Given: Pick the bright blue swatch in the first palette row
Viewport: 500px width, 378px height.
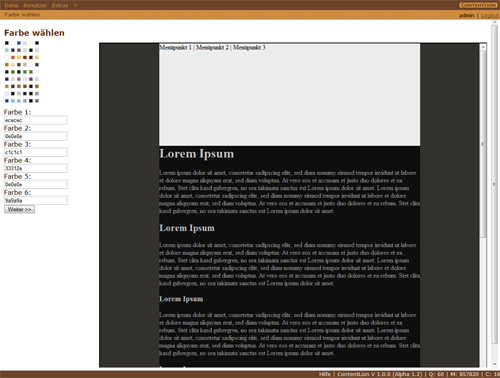Looking at the screenshot, I should click(19, 43).
